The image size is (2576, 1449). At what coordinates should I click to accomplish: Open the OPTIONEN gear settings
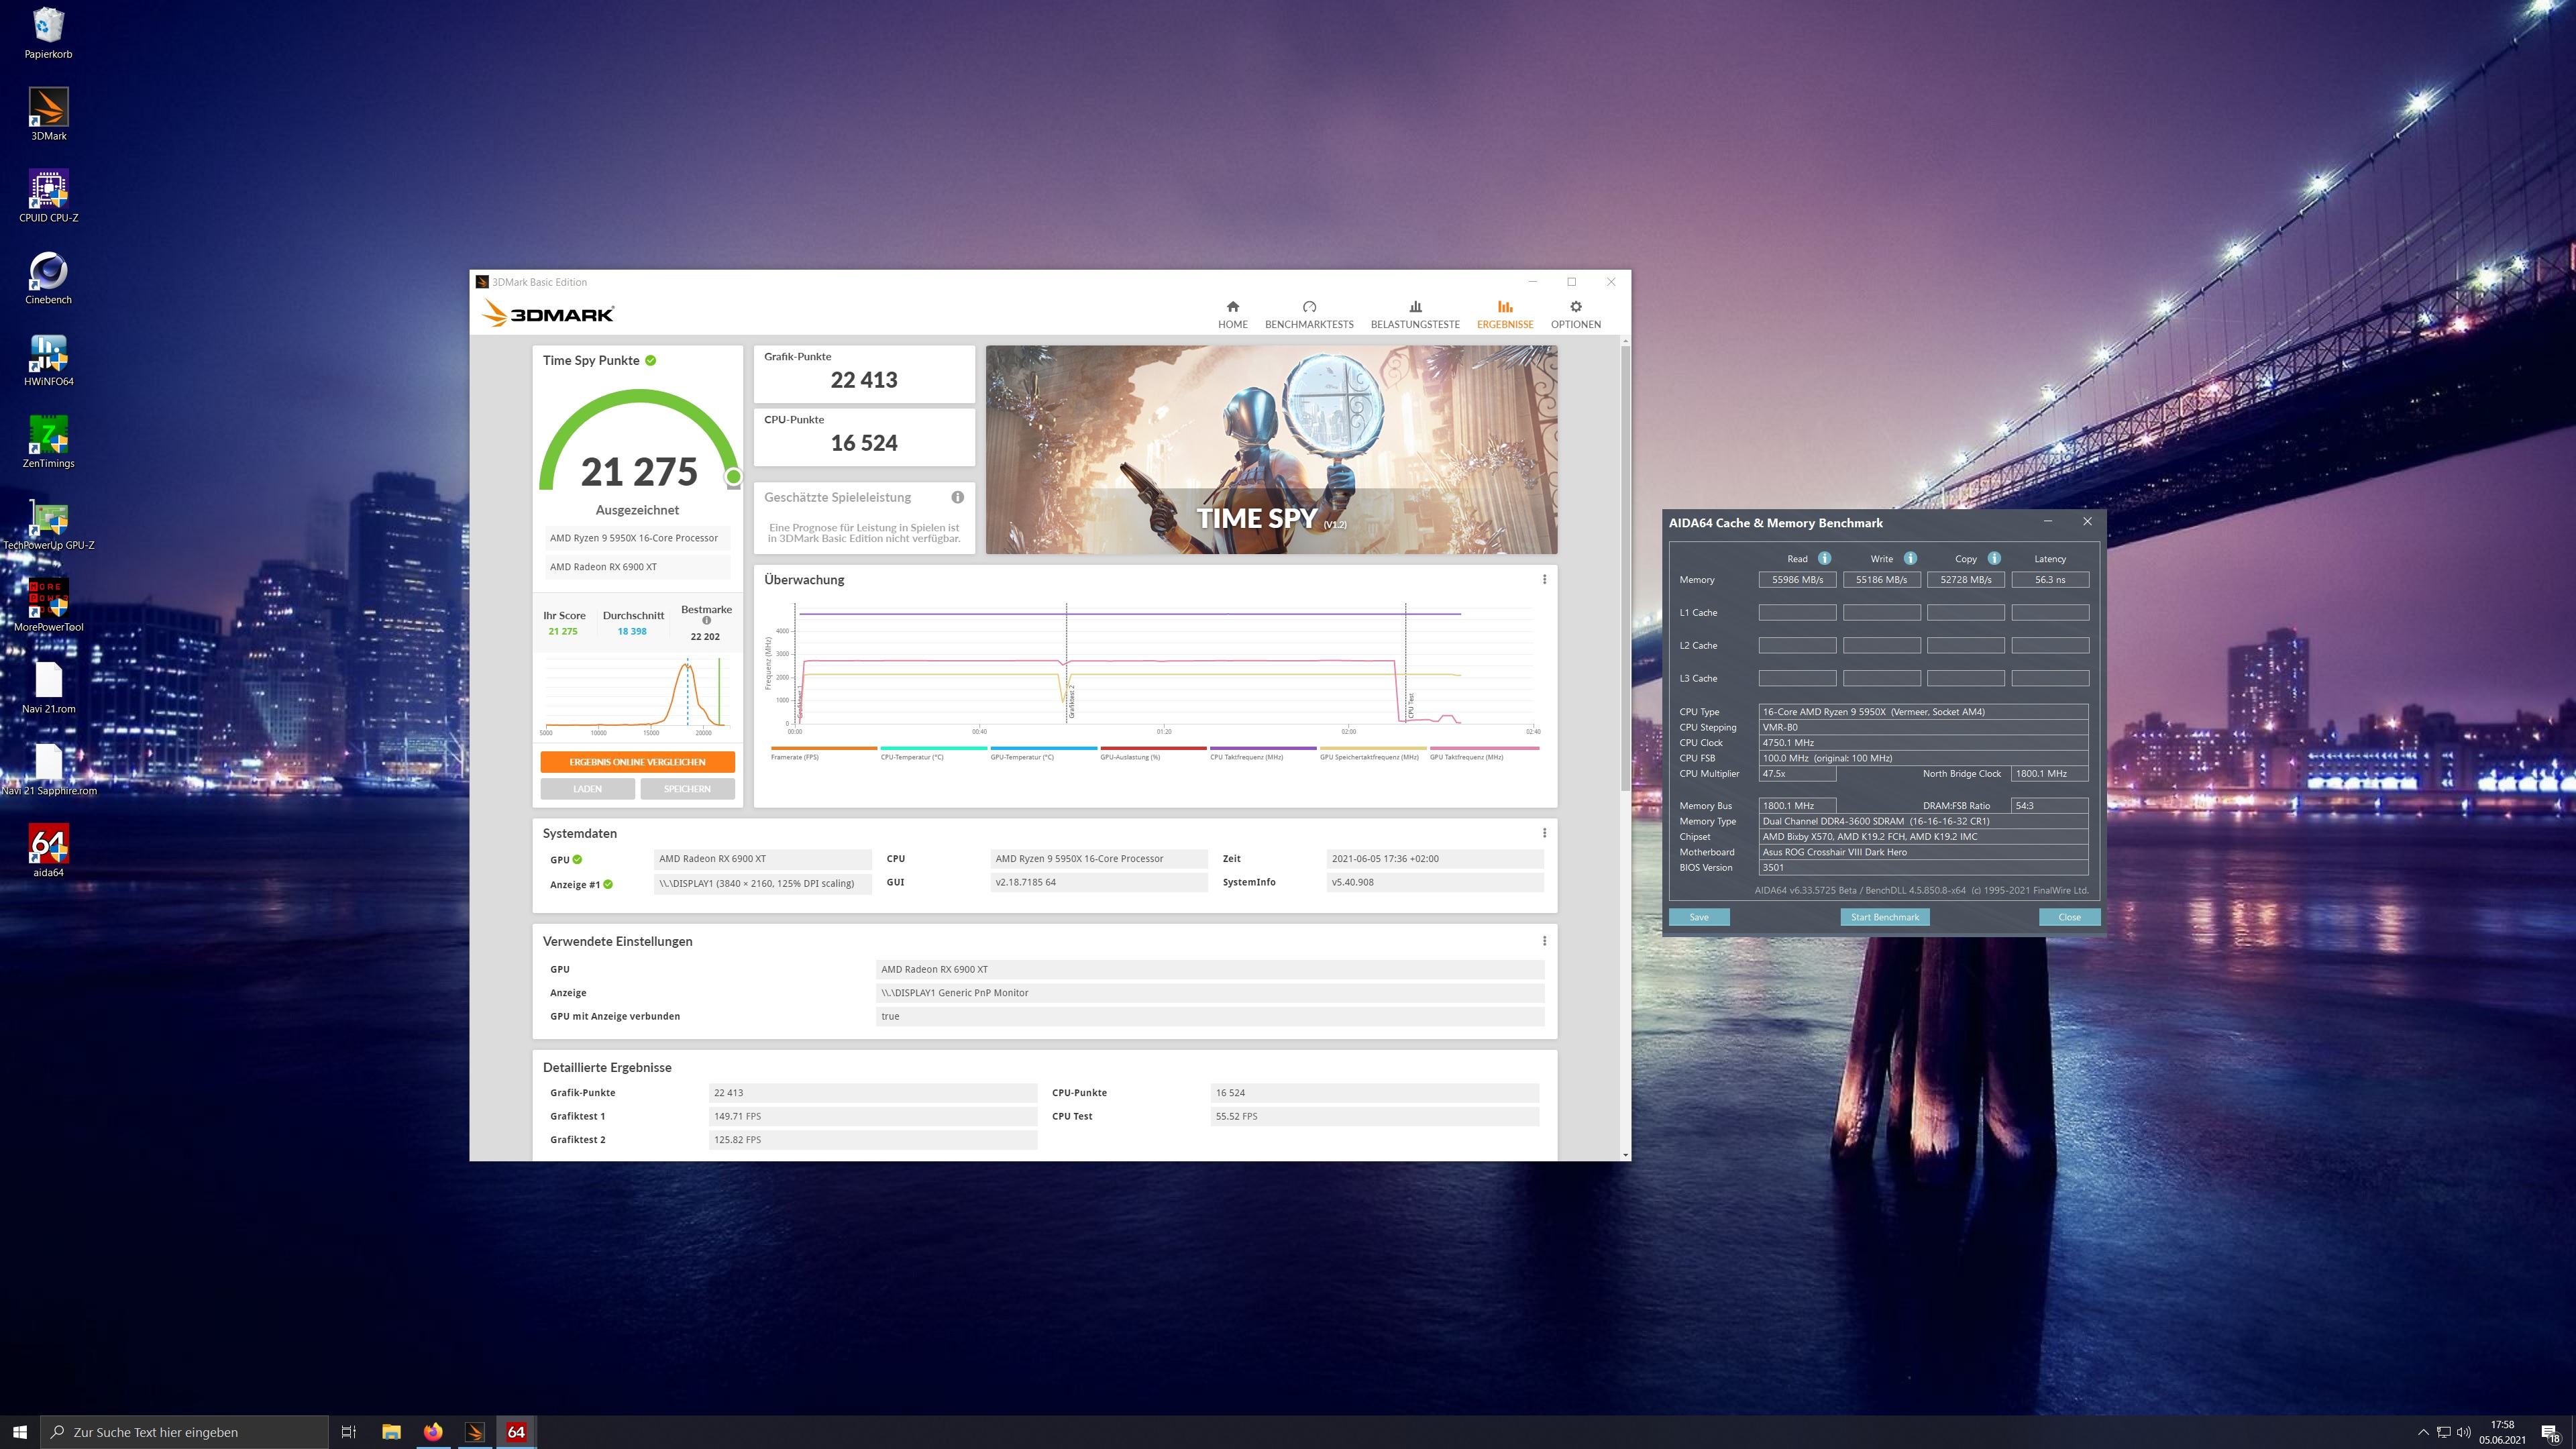(1575, 314)
